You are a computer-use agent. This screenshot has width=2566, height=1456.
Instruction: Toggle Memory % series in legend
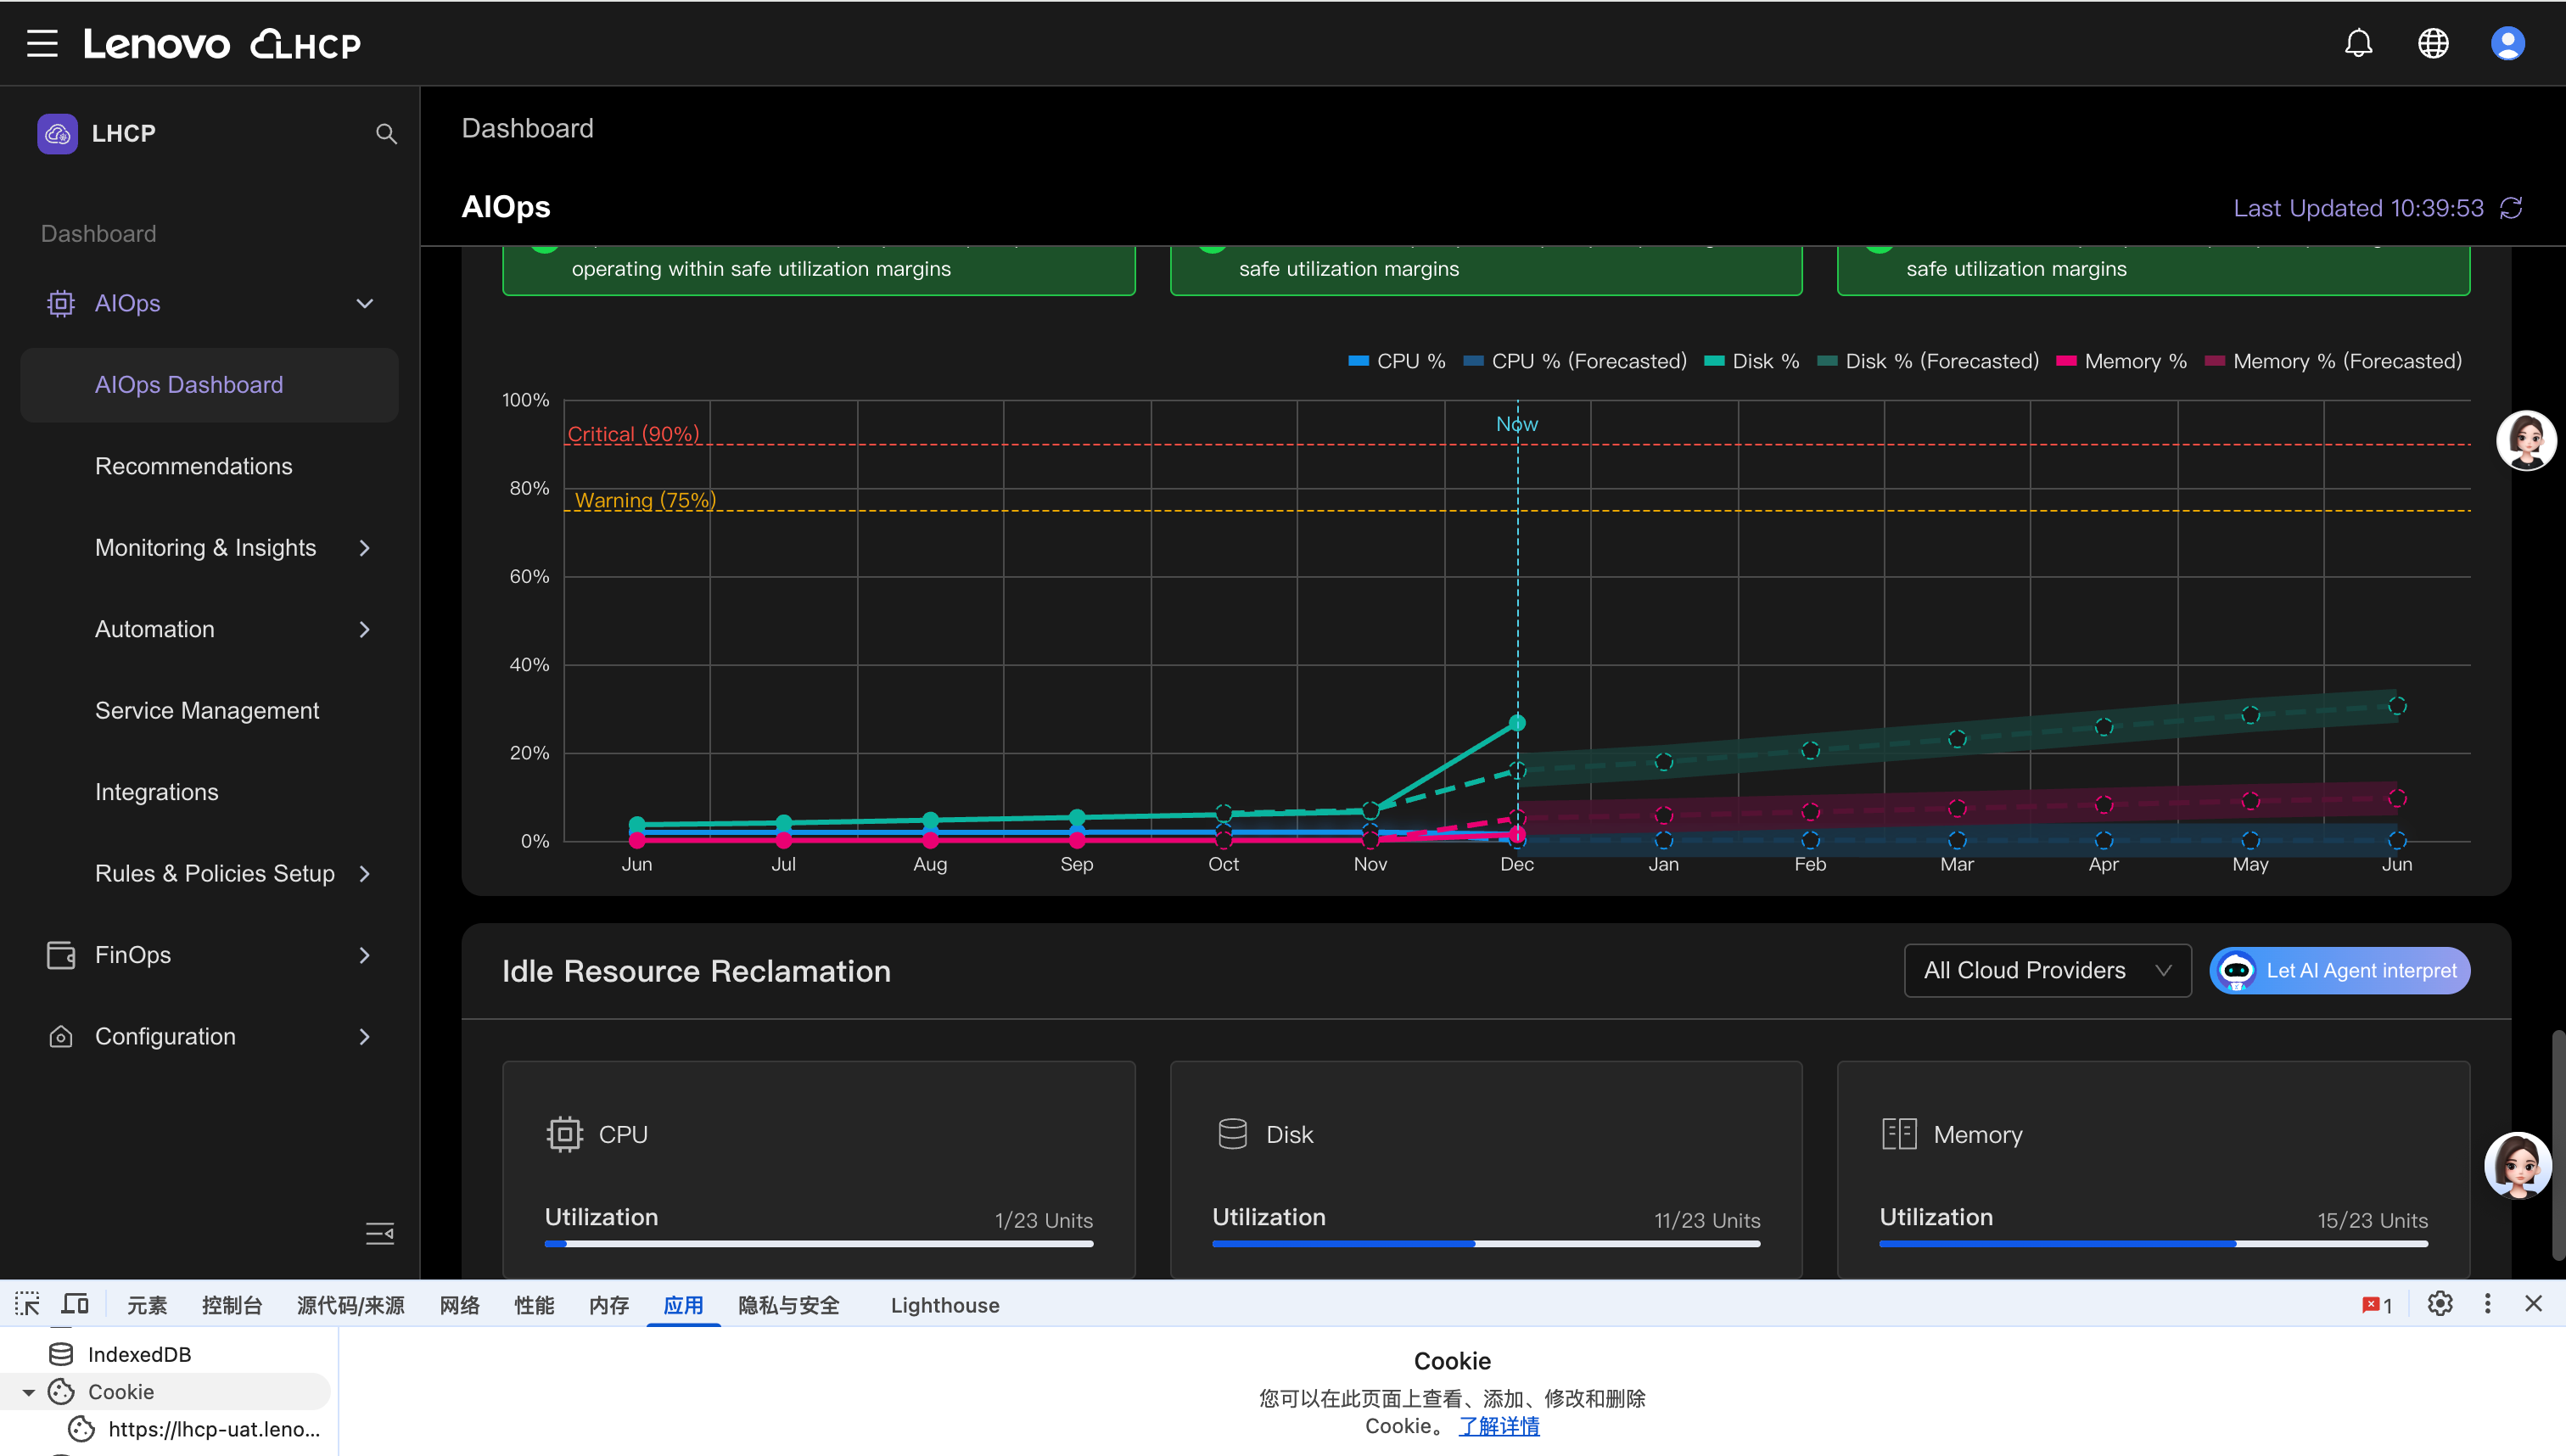2122,361
